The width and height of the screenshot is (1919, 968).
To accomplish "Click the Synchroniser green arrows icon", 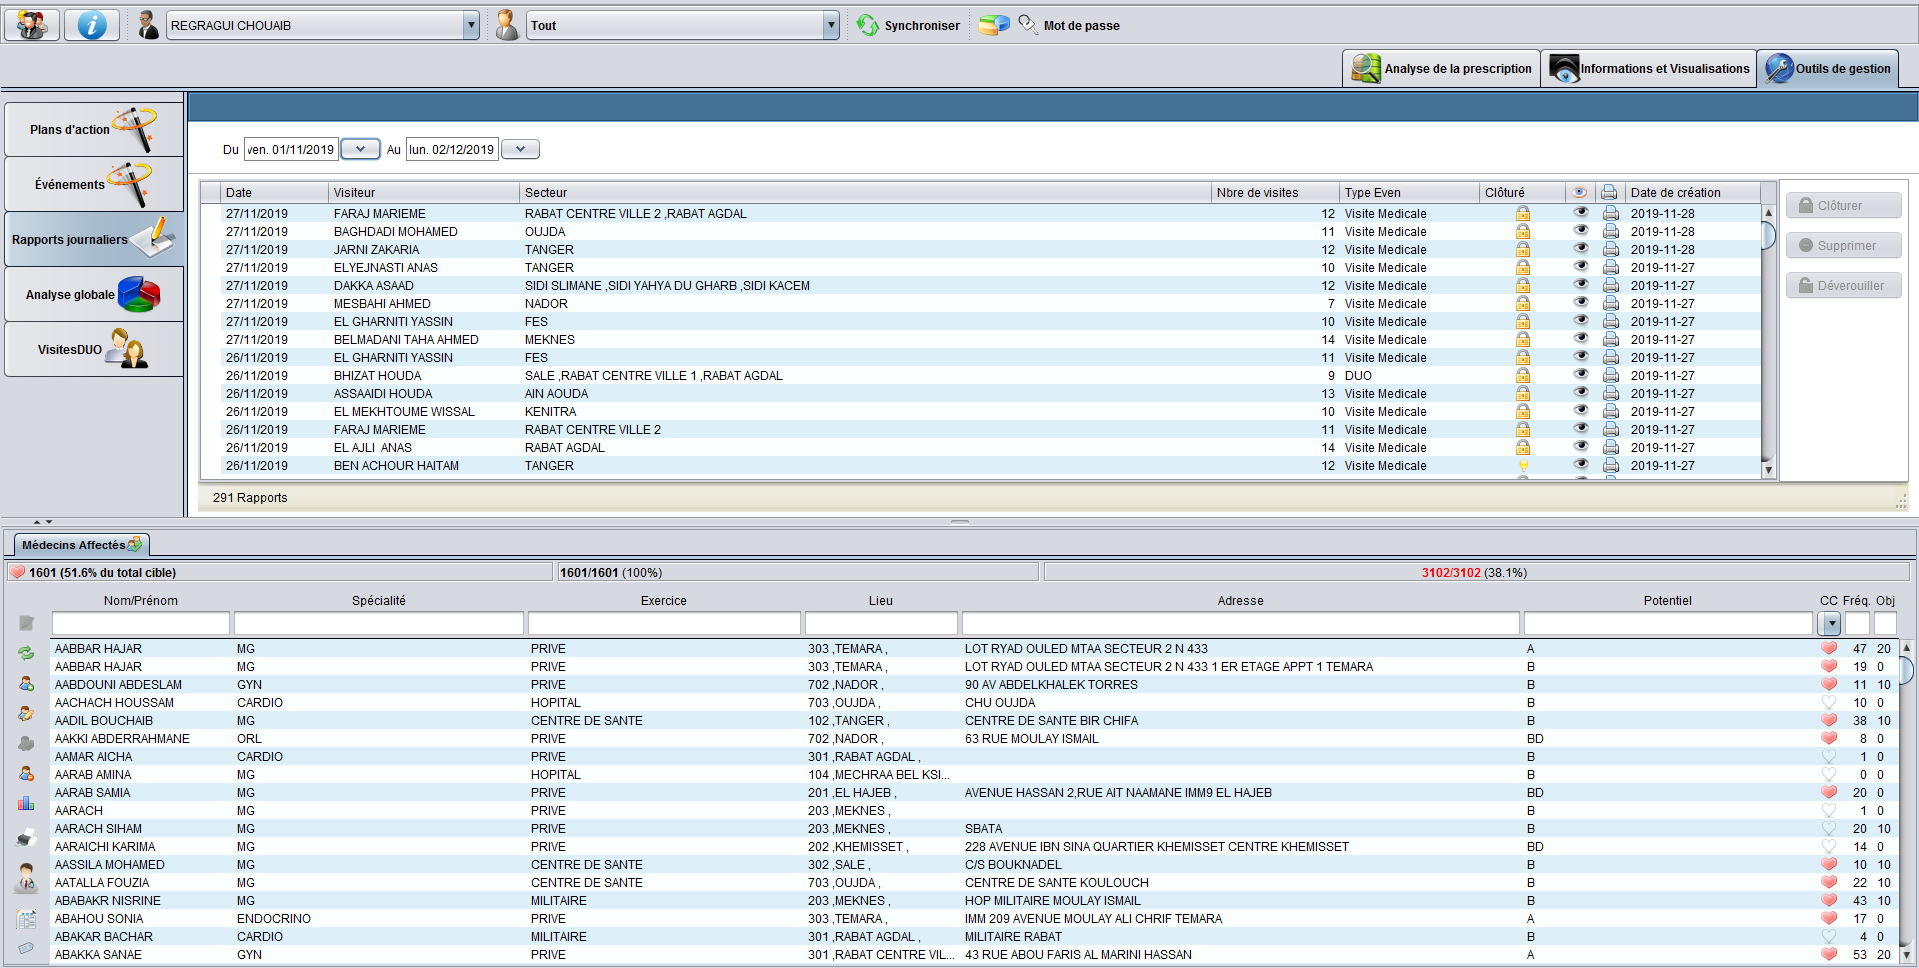I will coord(867,25).
